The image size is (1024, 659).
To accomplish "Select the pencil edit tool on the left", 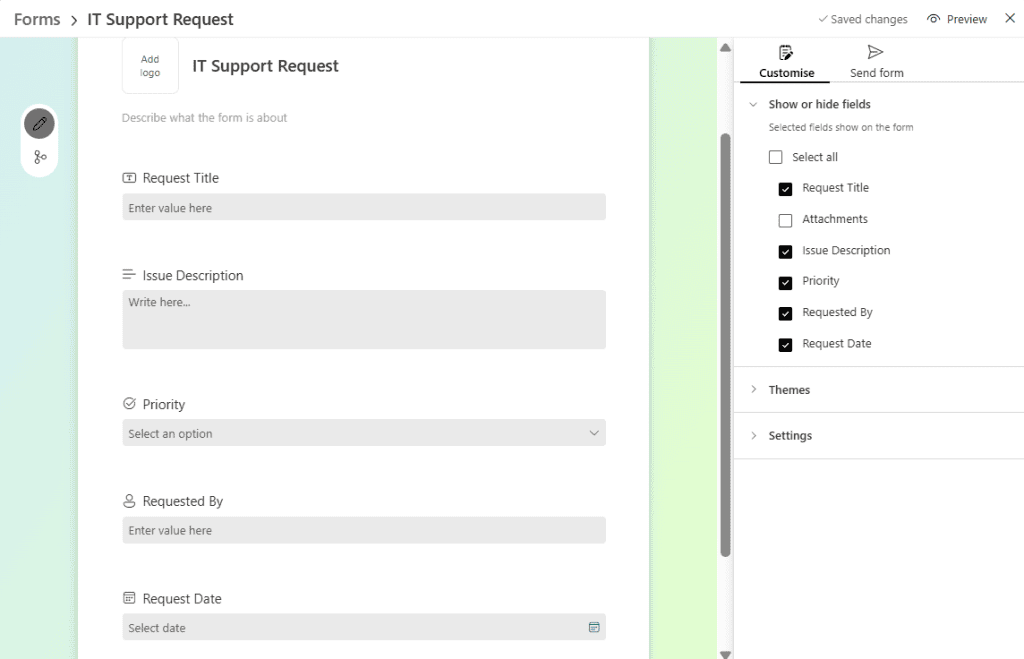I will (39, 123).
